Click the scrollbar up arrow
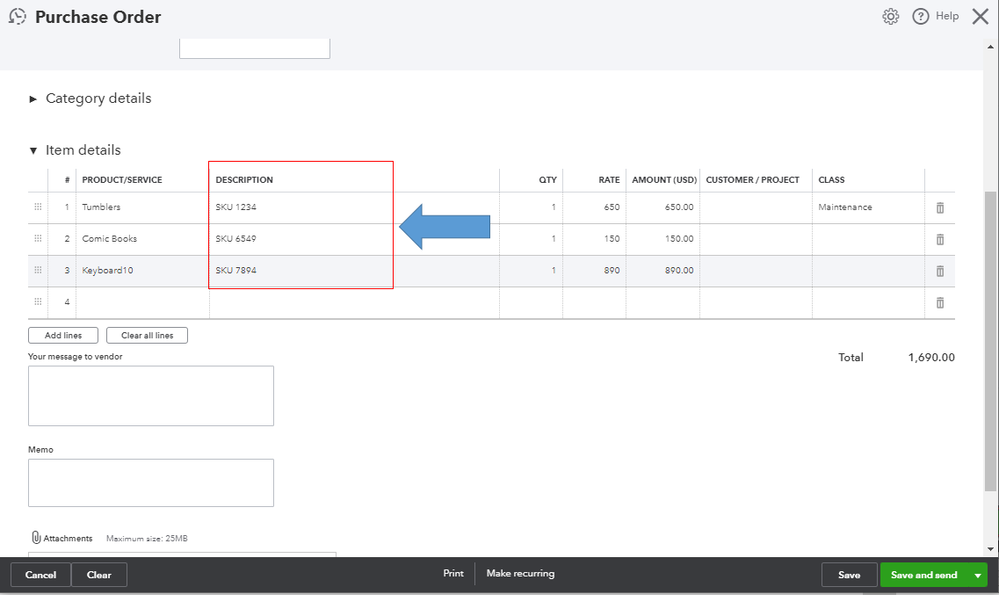Image resolution: width=999 pixels, height=595 pixels. (x=990, y=47)
